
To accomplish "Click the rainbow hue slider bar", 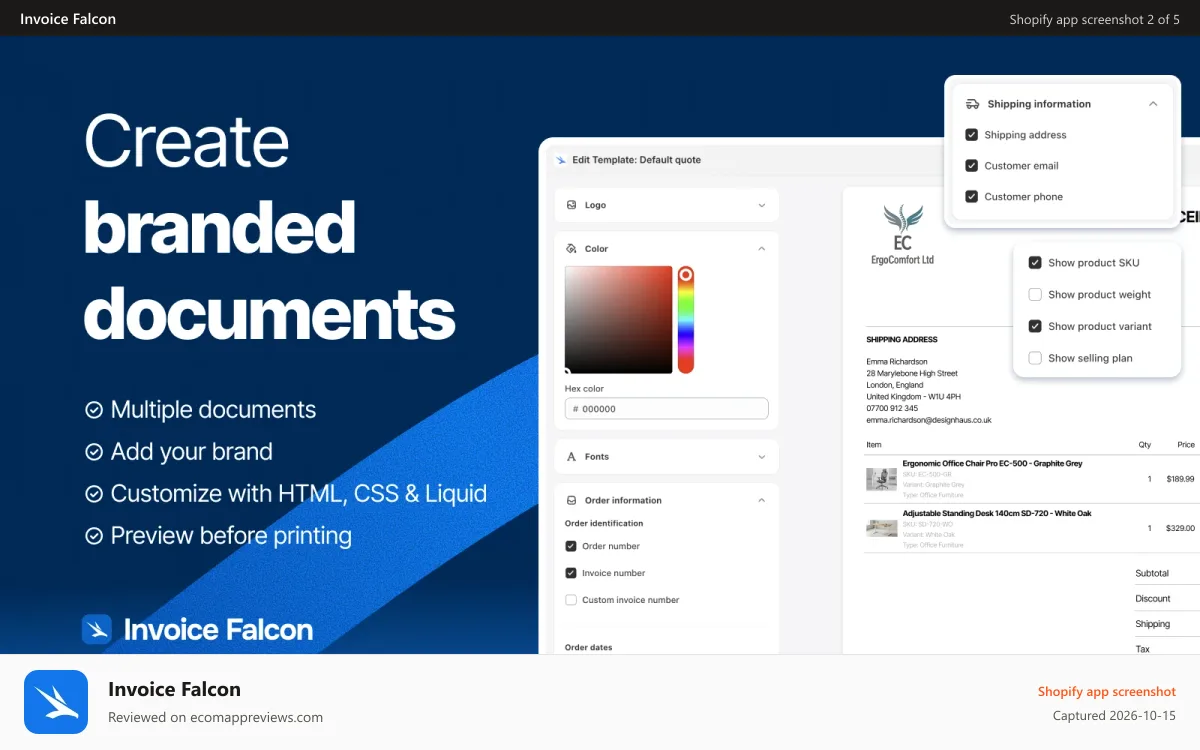I will (x=685, y=320).
